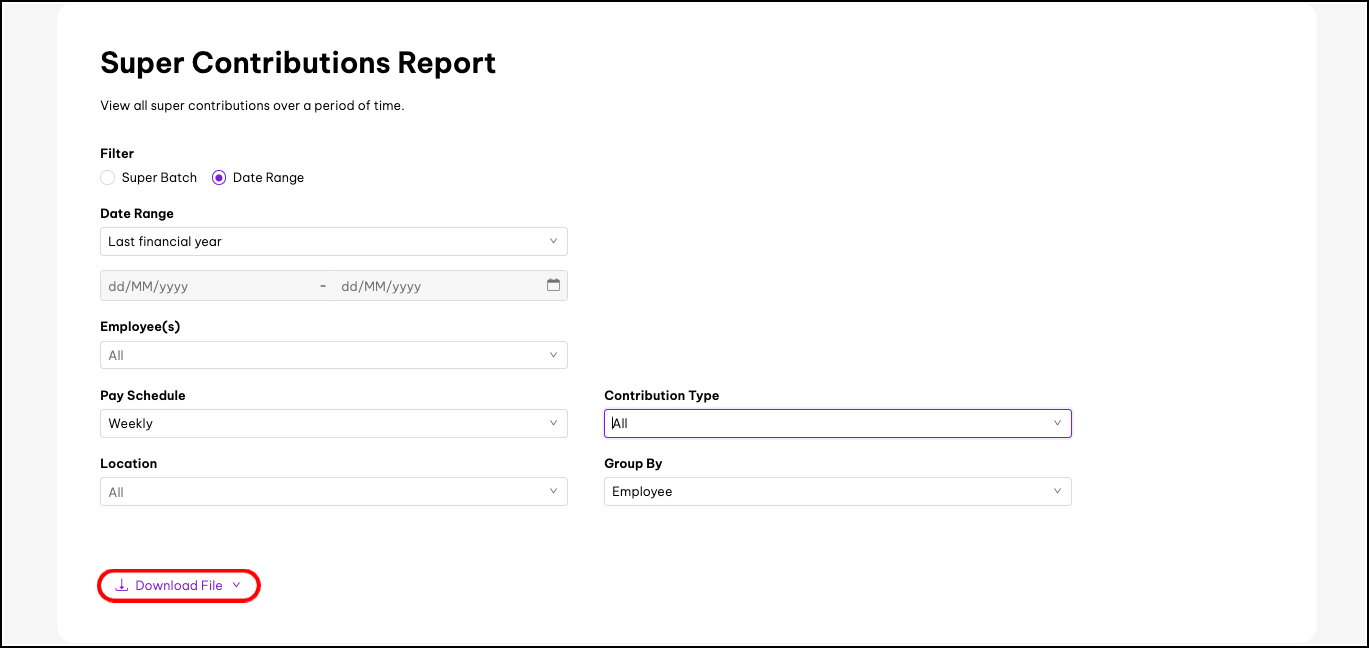Click the chevron arrow in Location field
The height and width of the screenshot is (648, 1369).
553,491
